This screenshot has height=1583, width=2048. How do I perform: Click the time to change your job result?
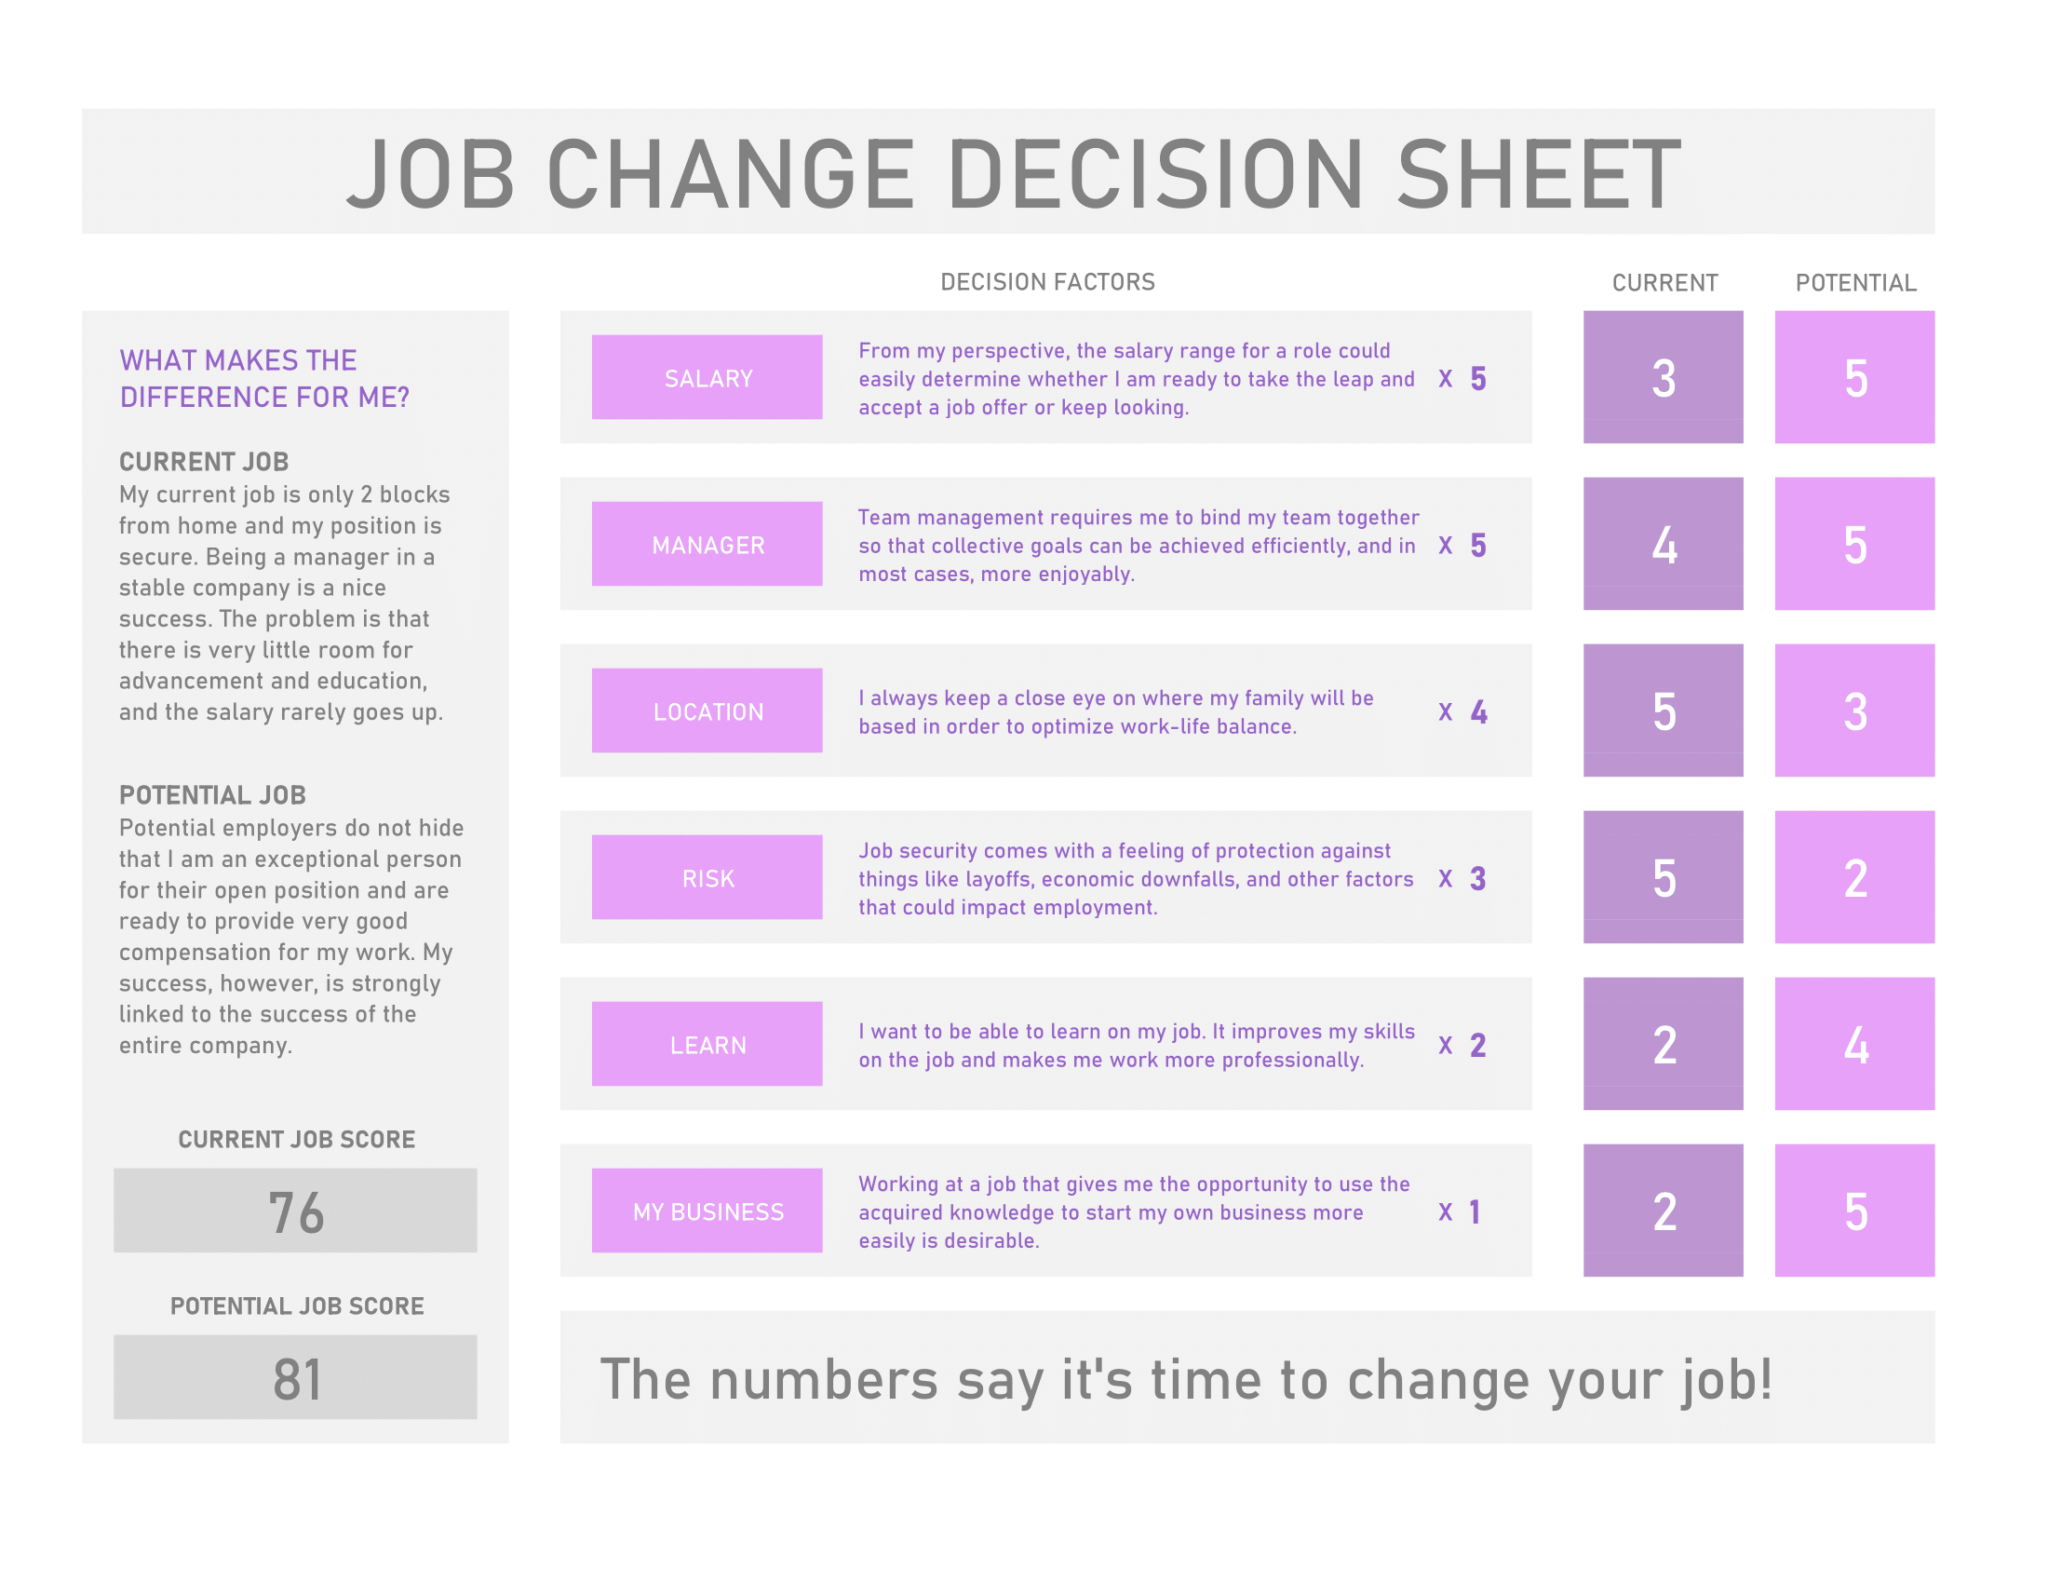point(1186,1380)
